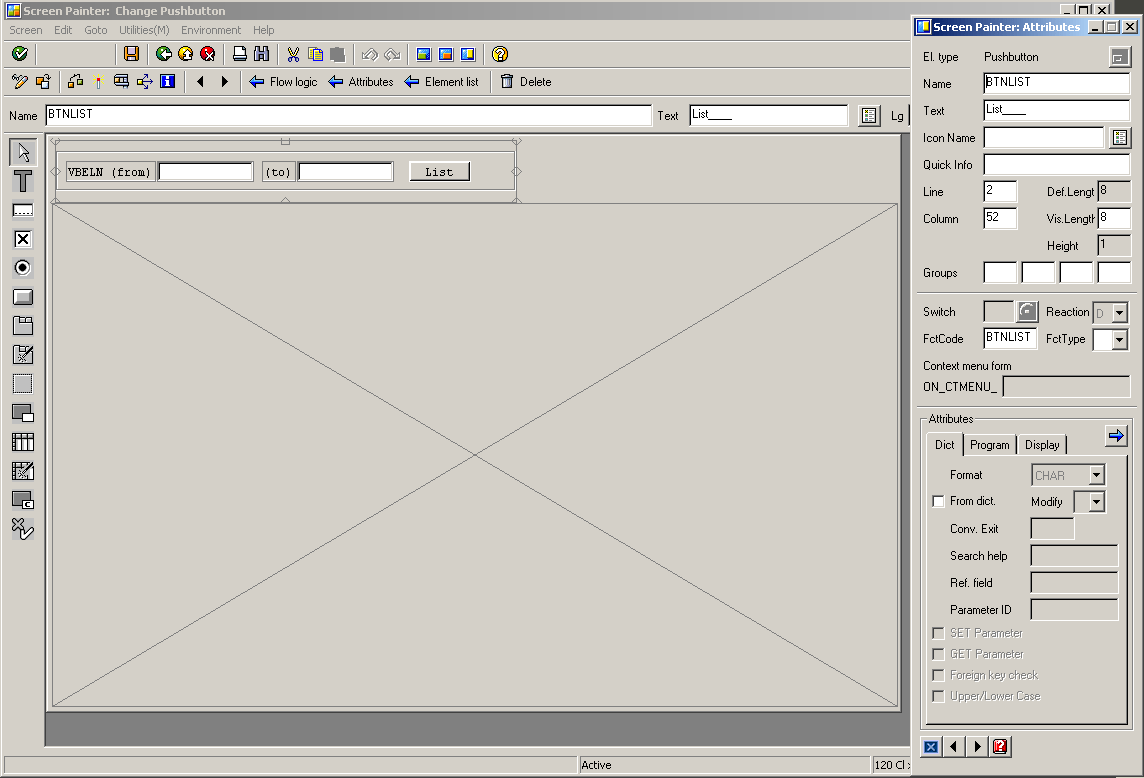Switch to the Dict attributes tab
The width and height of the screenshot is (1144, 778).
(944, 444)
